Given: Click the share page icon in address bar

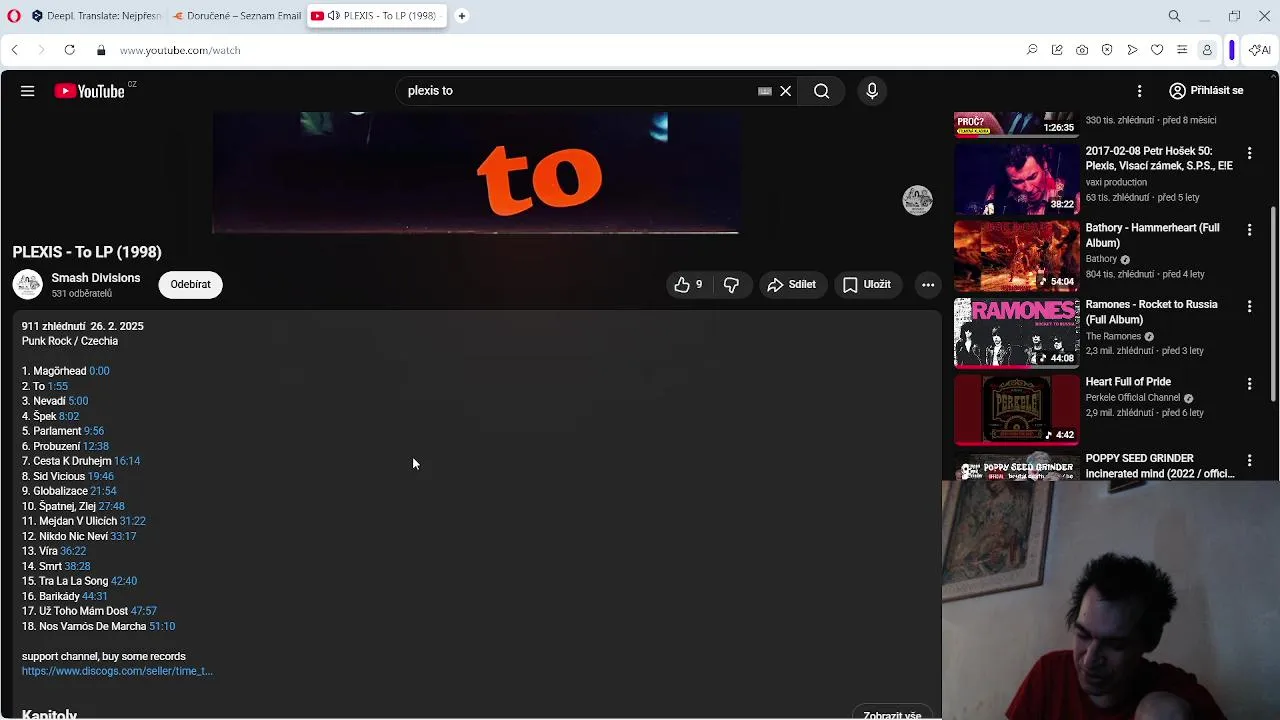Looking at the screenshot, I should click(x=1057, y=50).
